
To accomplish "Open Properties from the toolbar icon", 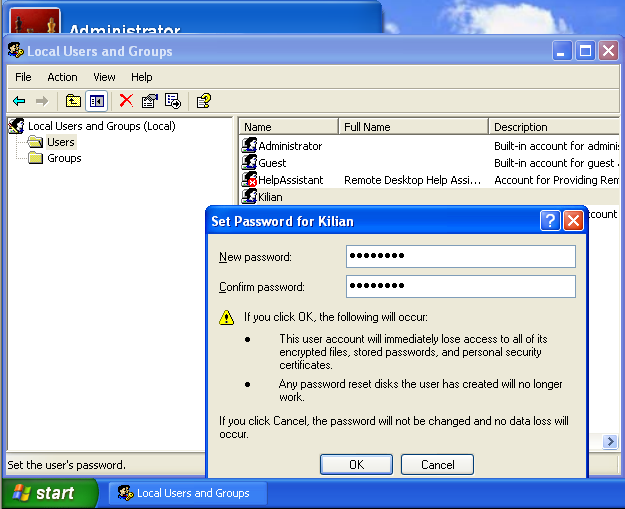I will point(149,100).
